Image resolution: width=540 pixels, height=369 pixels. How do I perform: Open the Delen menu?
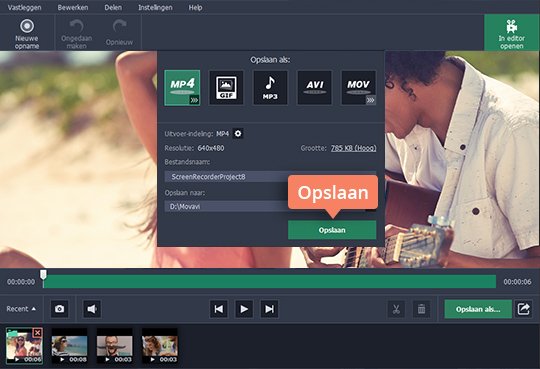click(x=113, y=8)
